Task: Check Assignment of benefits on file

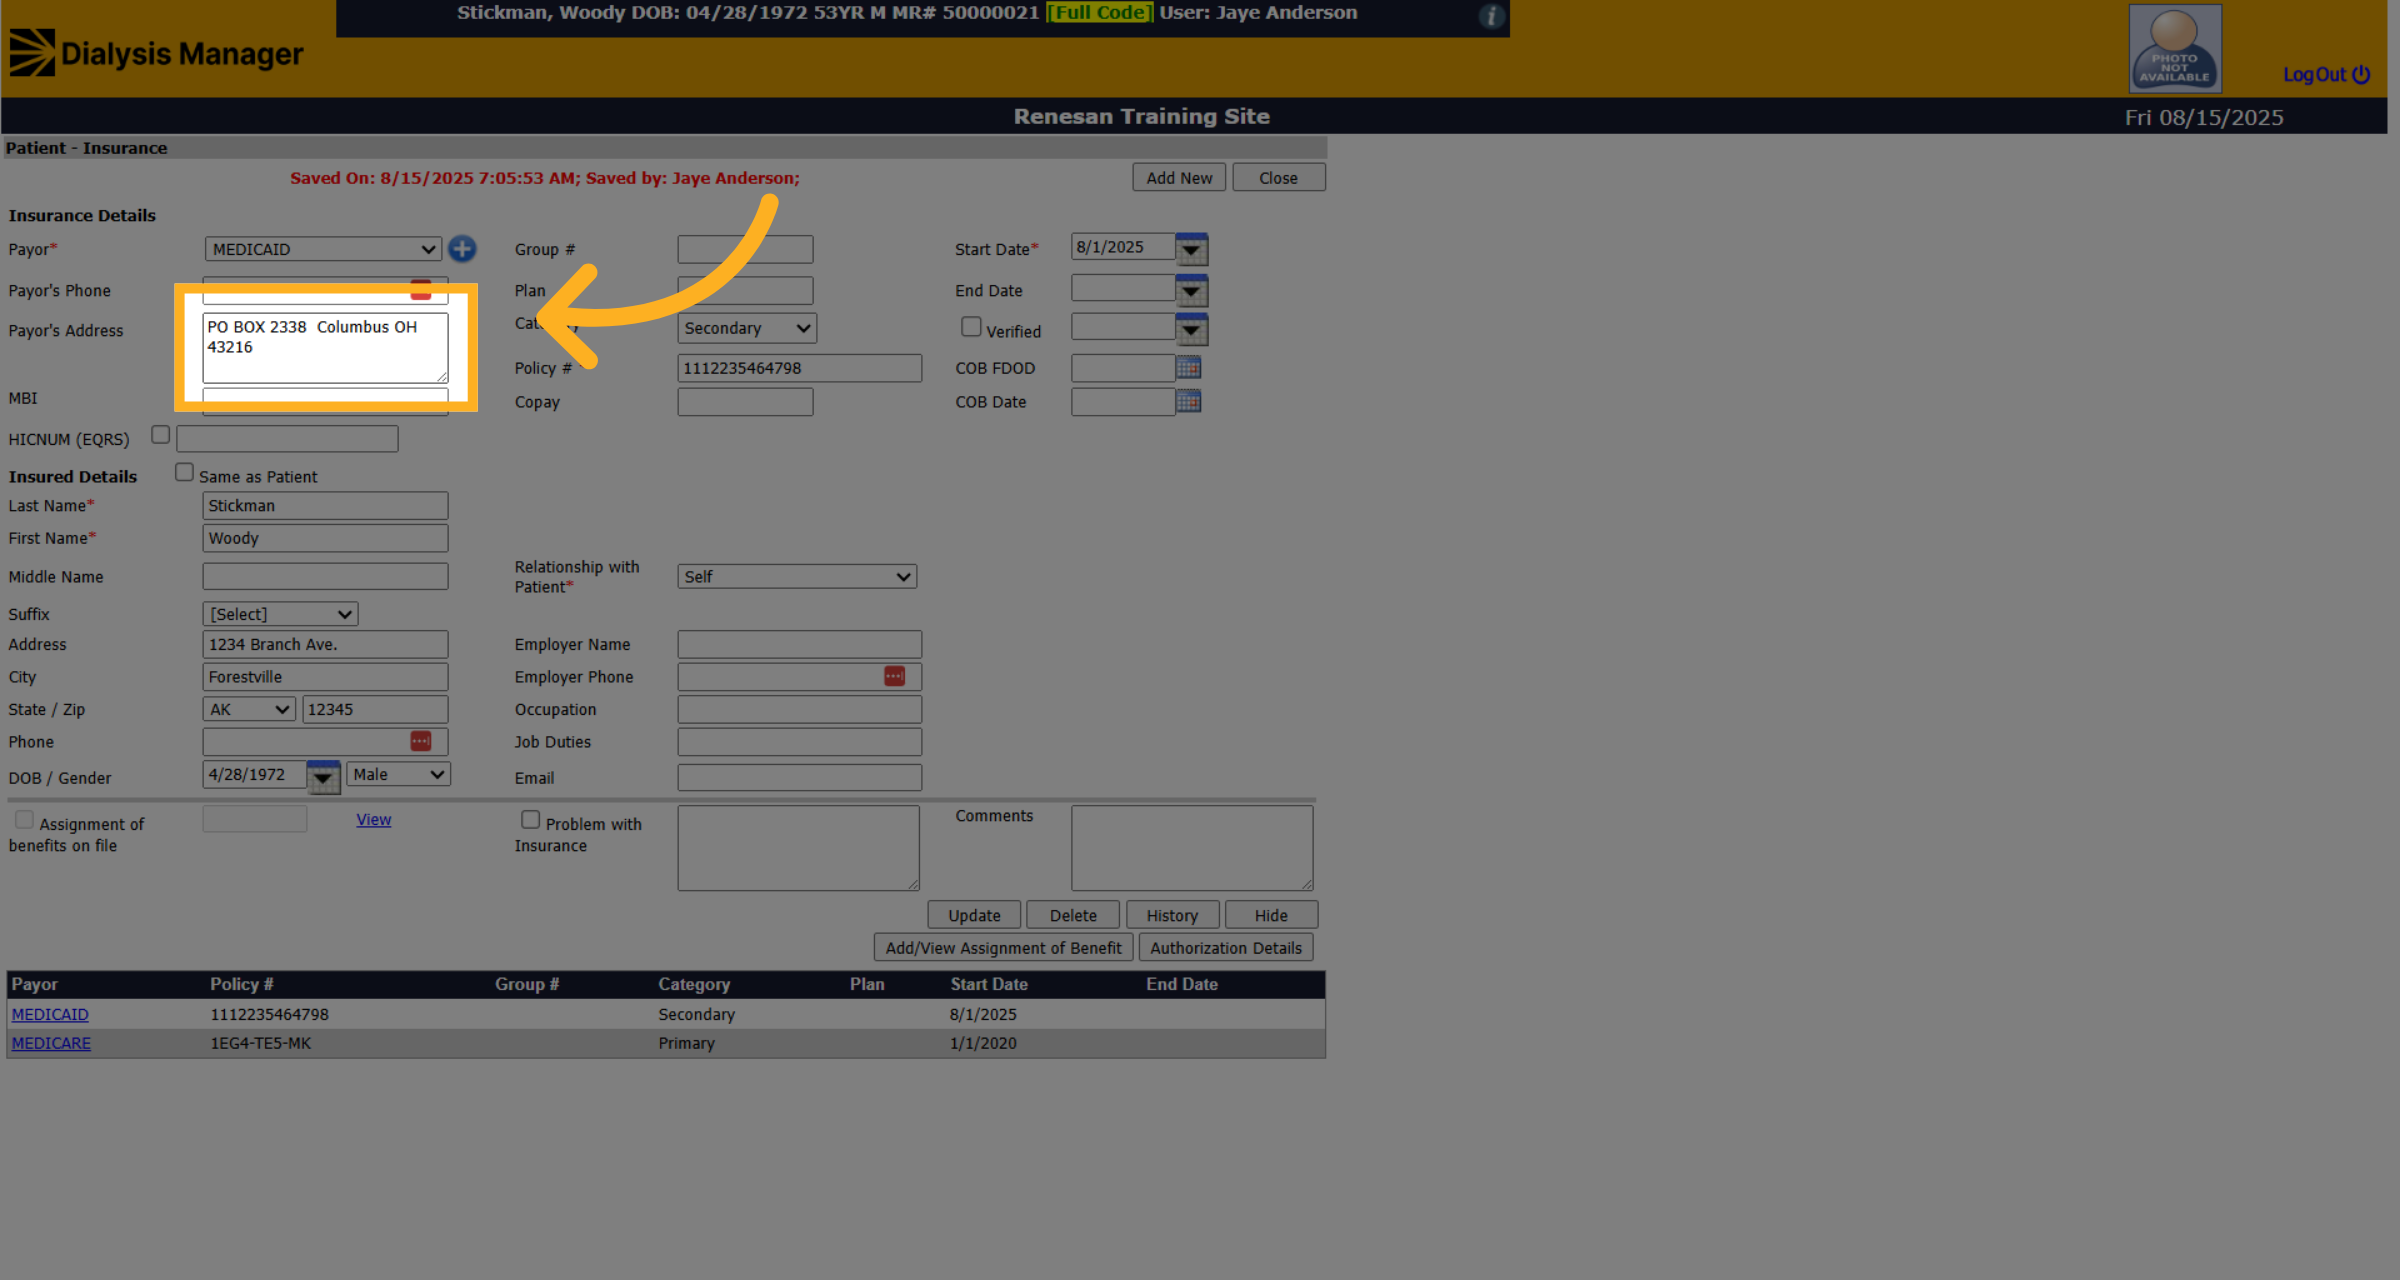Action: (x=24, y=820)
